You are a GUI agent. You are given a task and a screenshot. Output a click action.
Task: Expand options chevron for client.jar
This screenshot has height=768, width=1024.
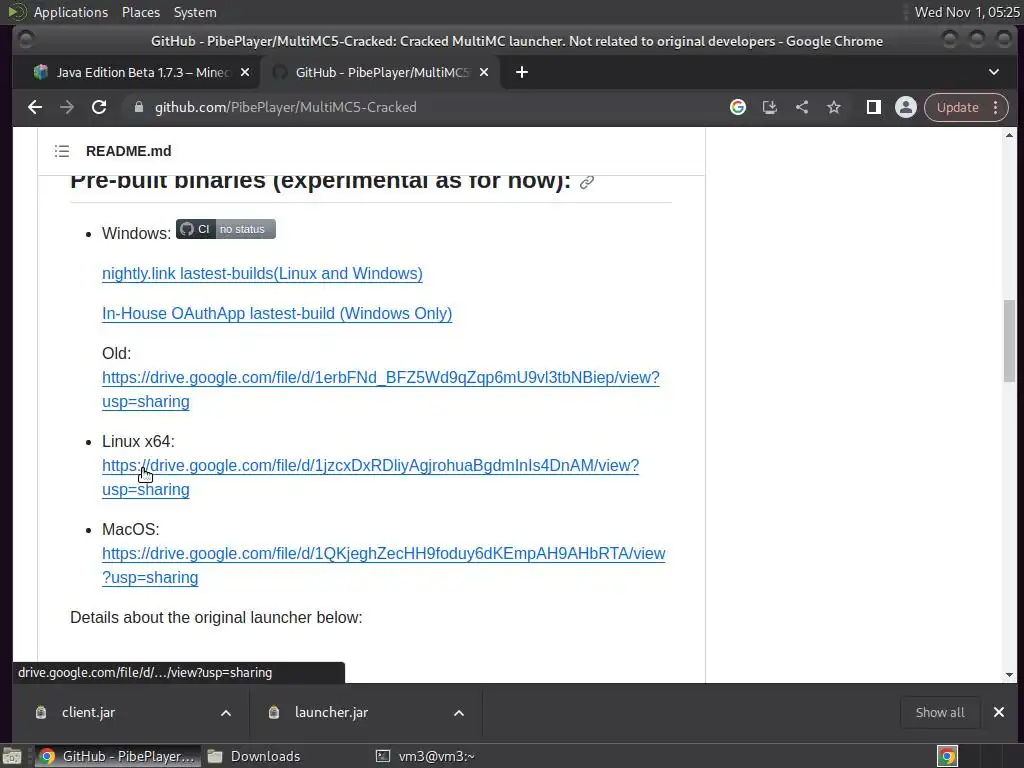tap(226, 713)
